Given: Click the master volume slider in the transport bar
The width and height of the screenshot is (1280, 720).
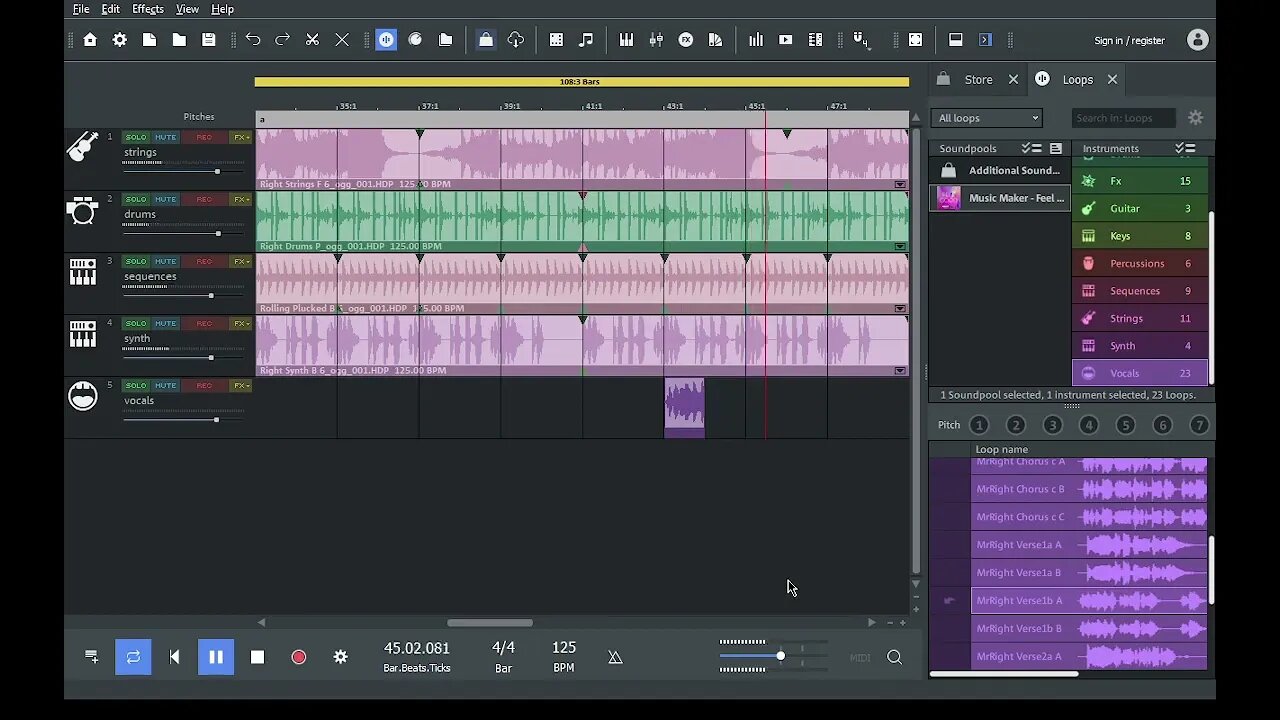Looking at the screenshot, I should (780, 656).
